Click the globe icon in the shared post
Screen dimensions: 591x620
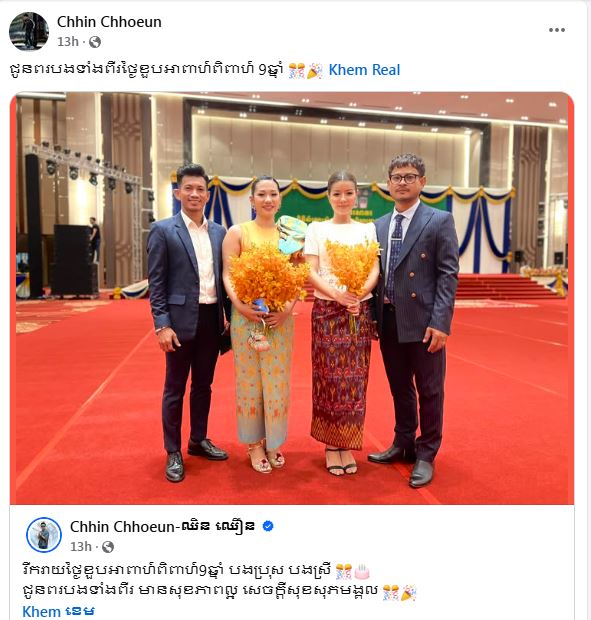tap(108, 547)
